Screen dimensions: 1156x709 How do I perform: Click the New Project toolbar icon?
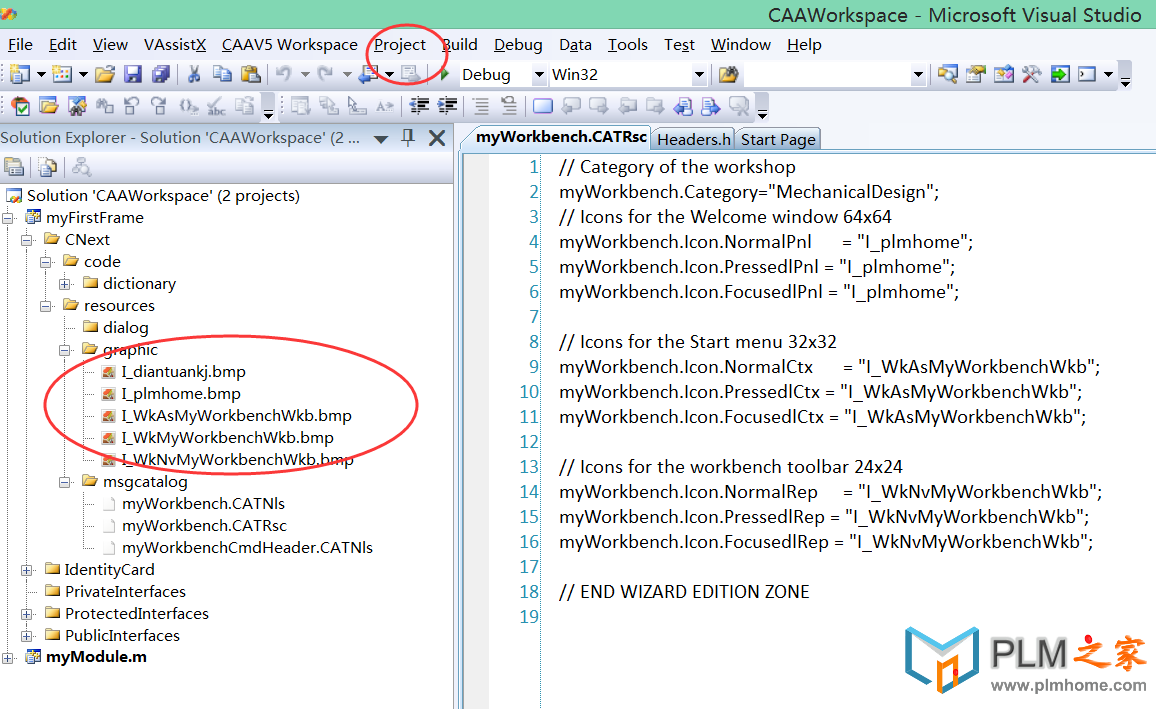20,74
